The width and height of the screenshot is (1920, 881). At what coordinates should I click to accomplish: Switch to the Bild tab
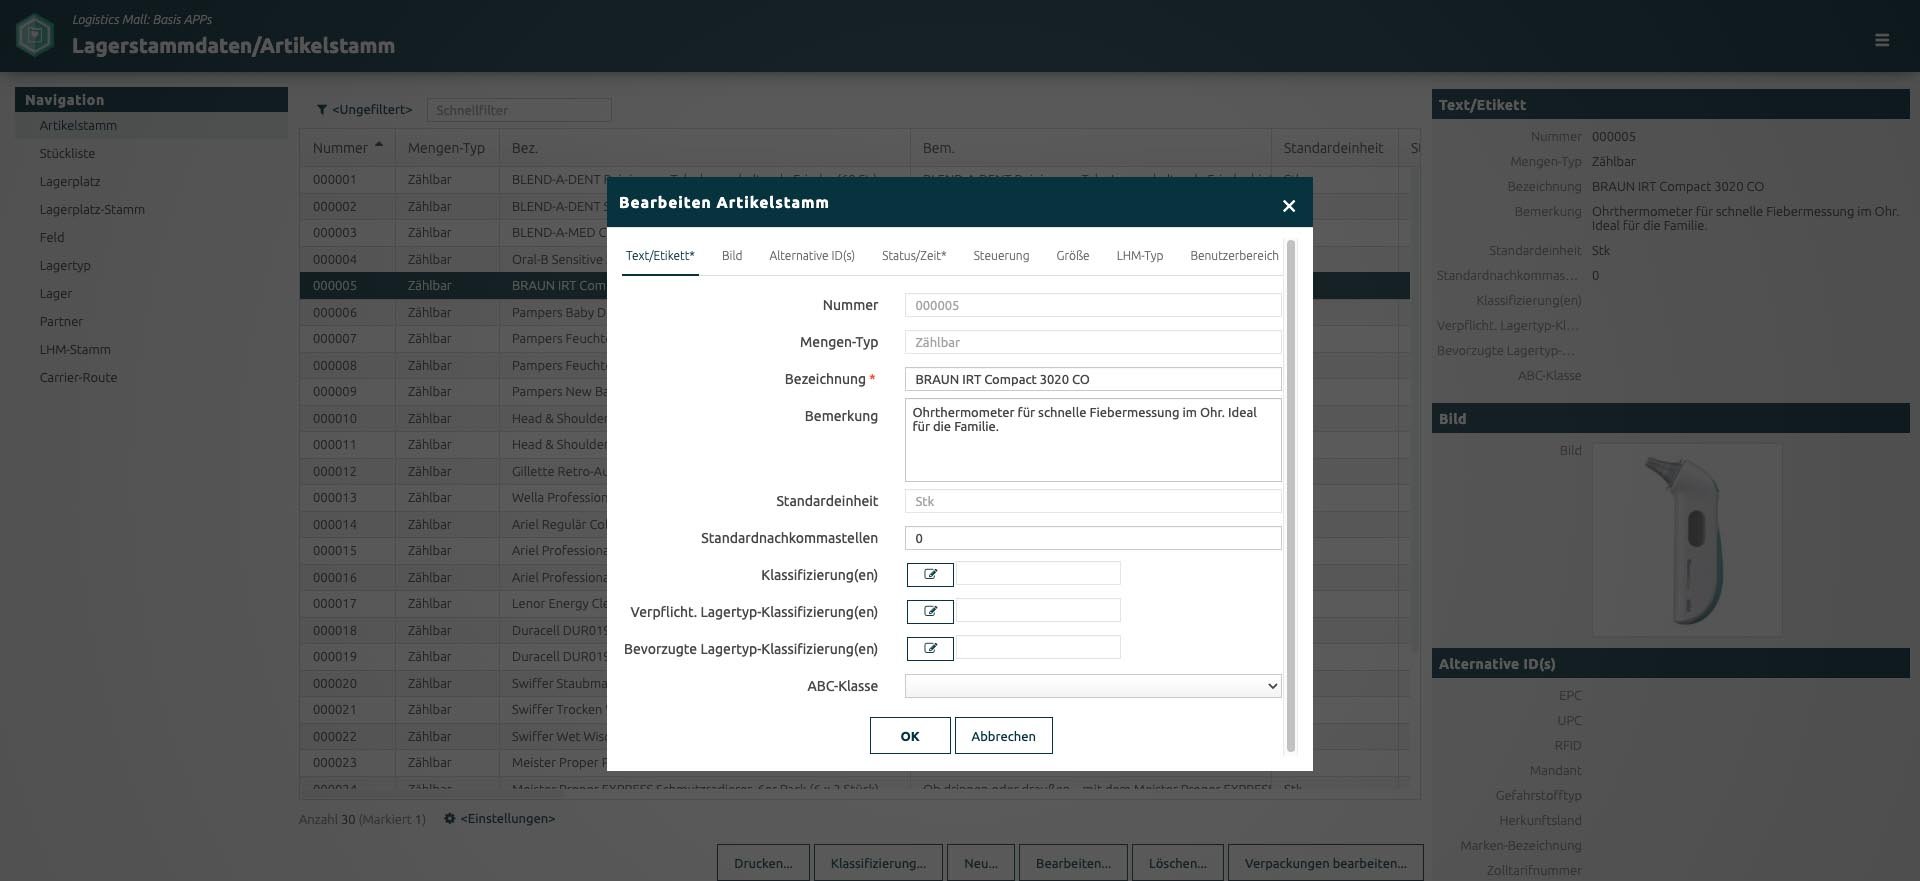[732, 256]
